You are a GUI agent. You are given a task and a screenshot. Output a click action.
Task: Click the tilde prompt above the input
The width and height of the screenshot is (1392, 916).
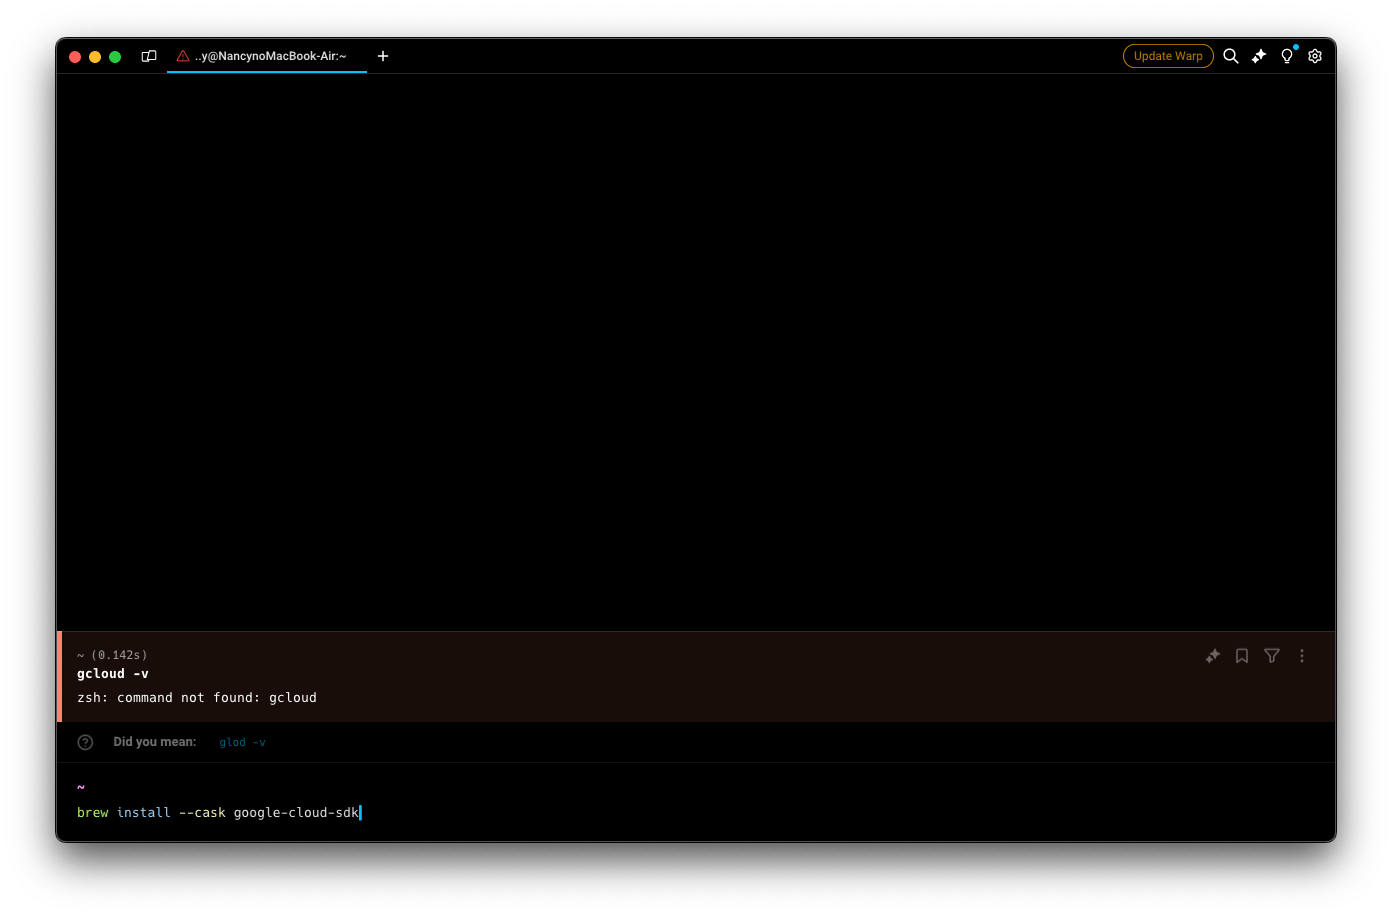pyautogui.click(x=81, y=787)
